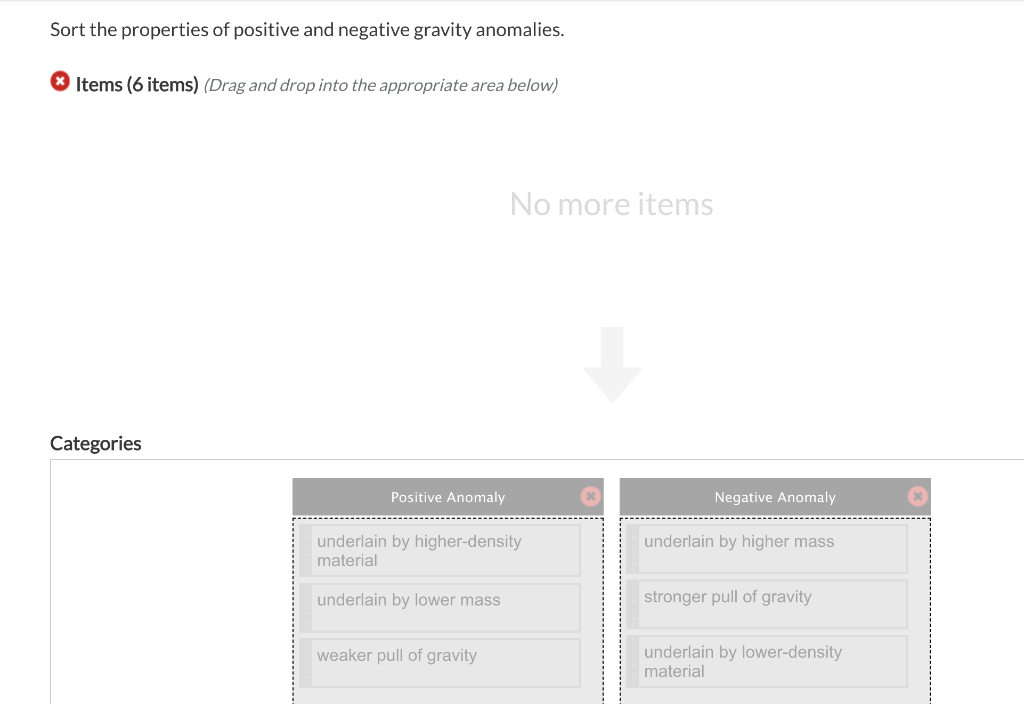Click the red error icon beside Items heading
Screen dimensions: 1024x704
pos(60,81)
